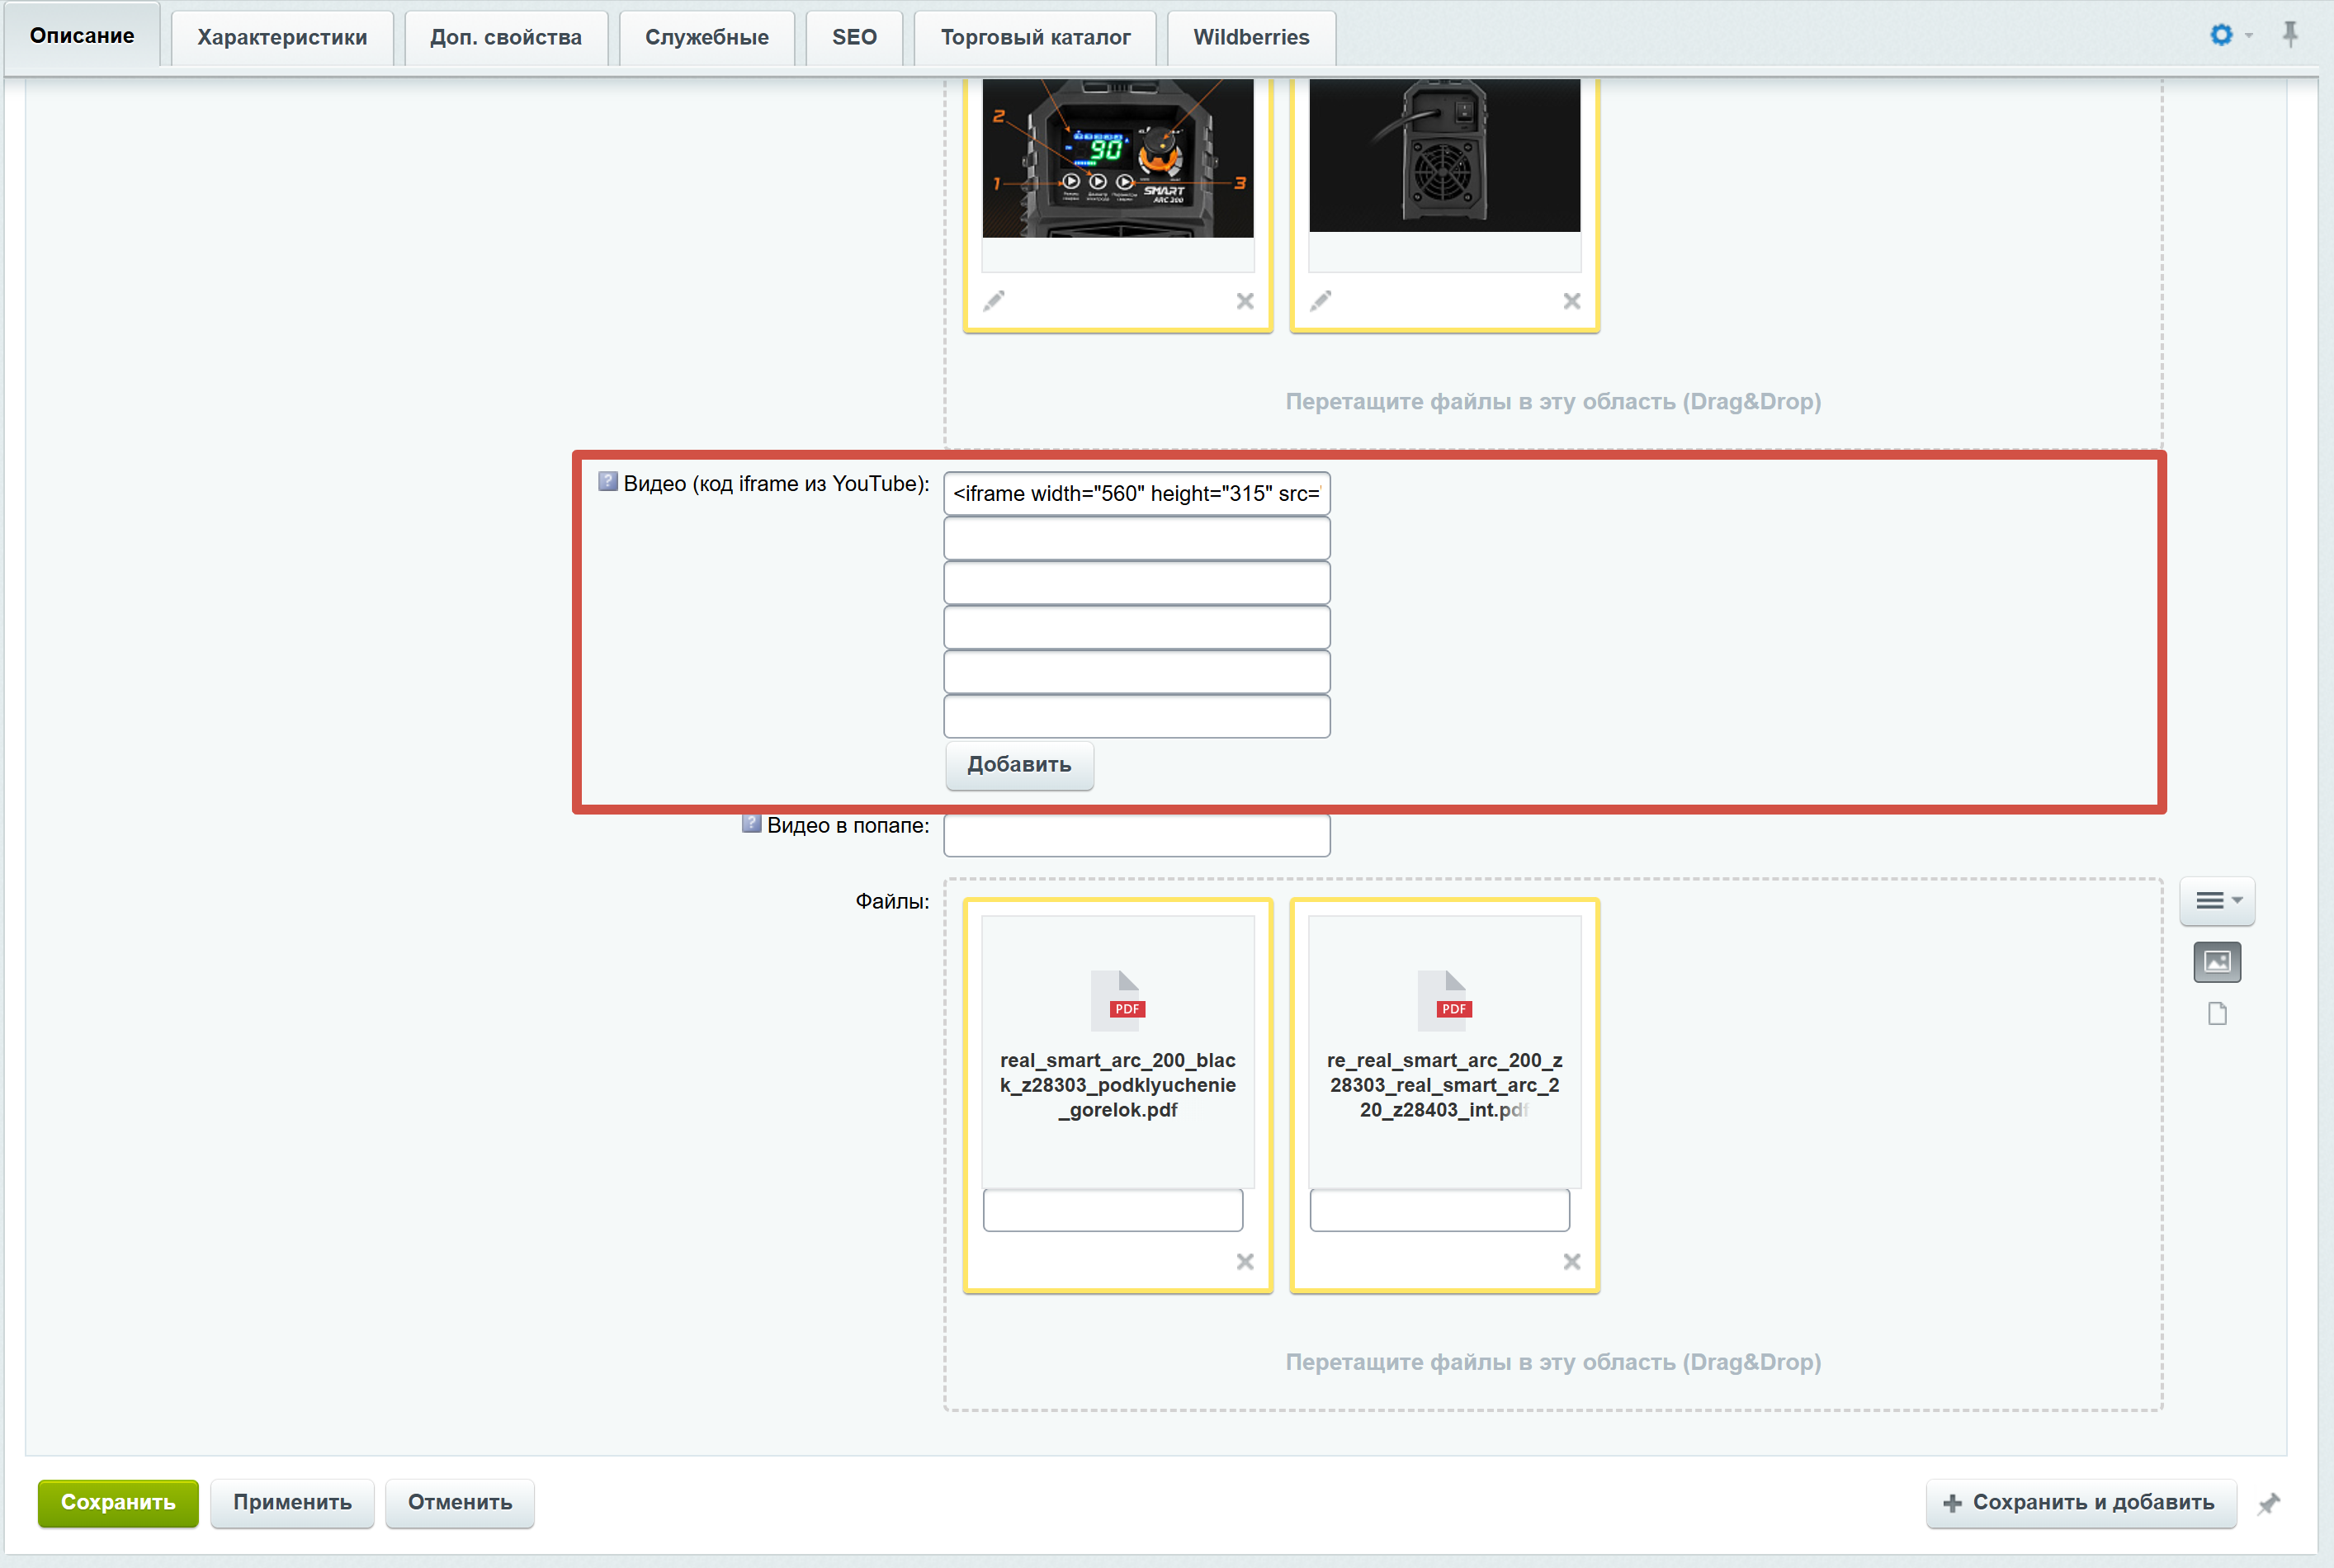2334x1568 pixels.
Task: Remove the control panel image
Action: point(1245,301)
